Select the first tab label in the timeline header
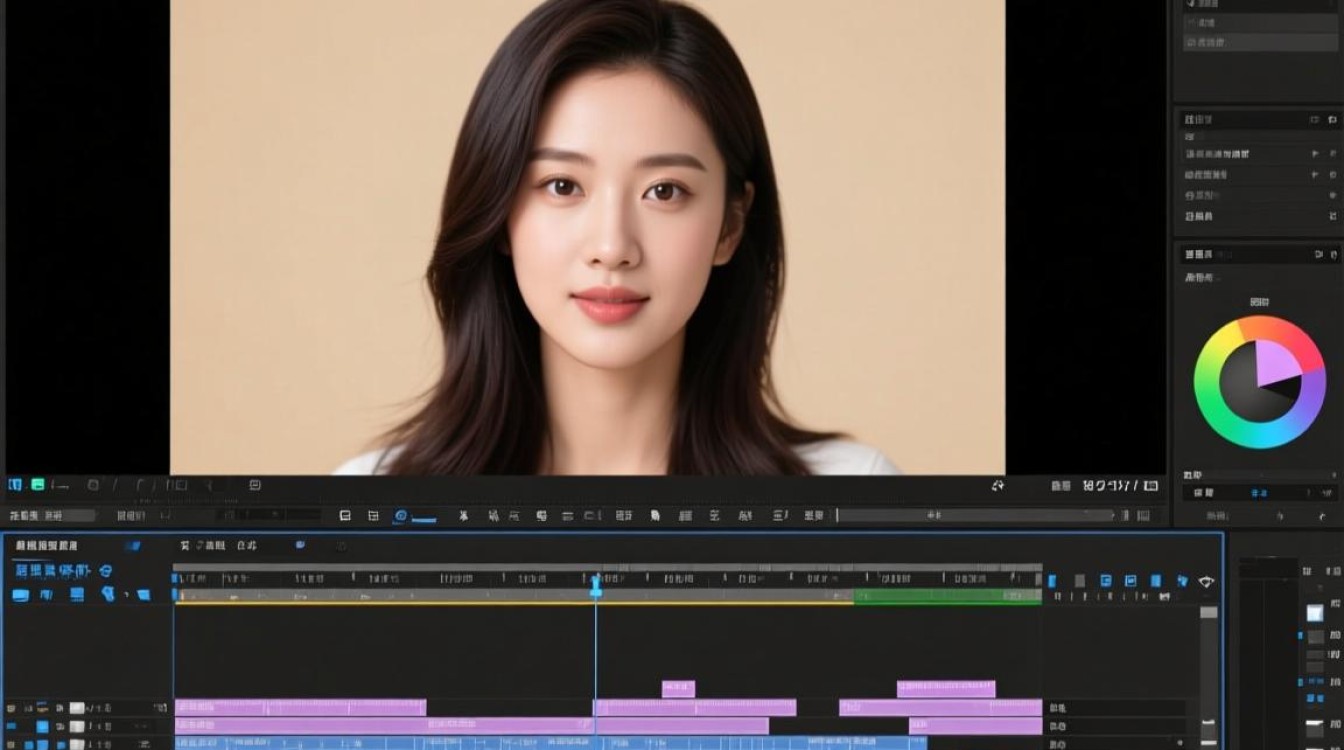Screen dimensions: 1344x750 [x=46, y=546]
